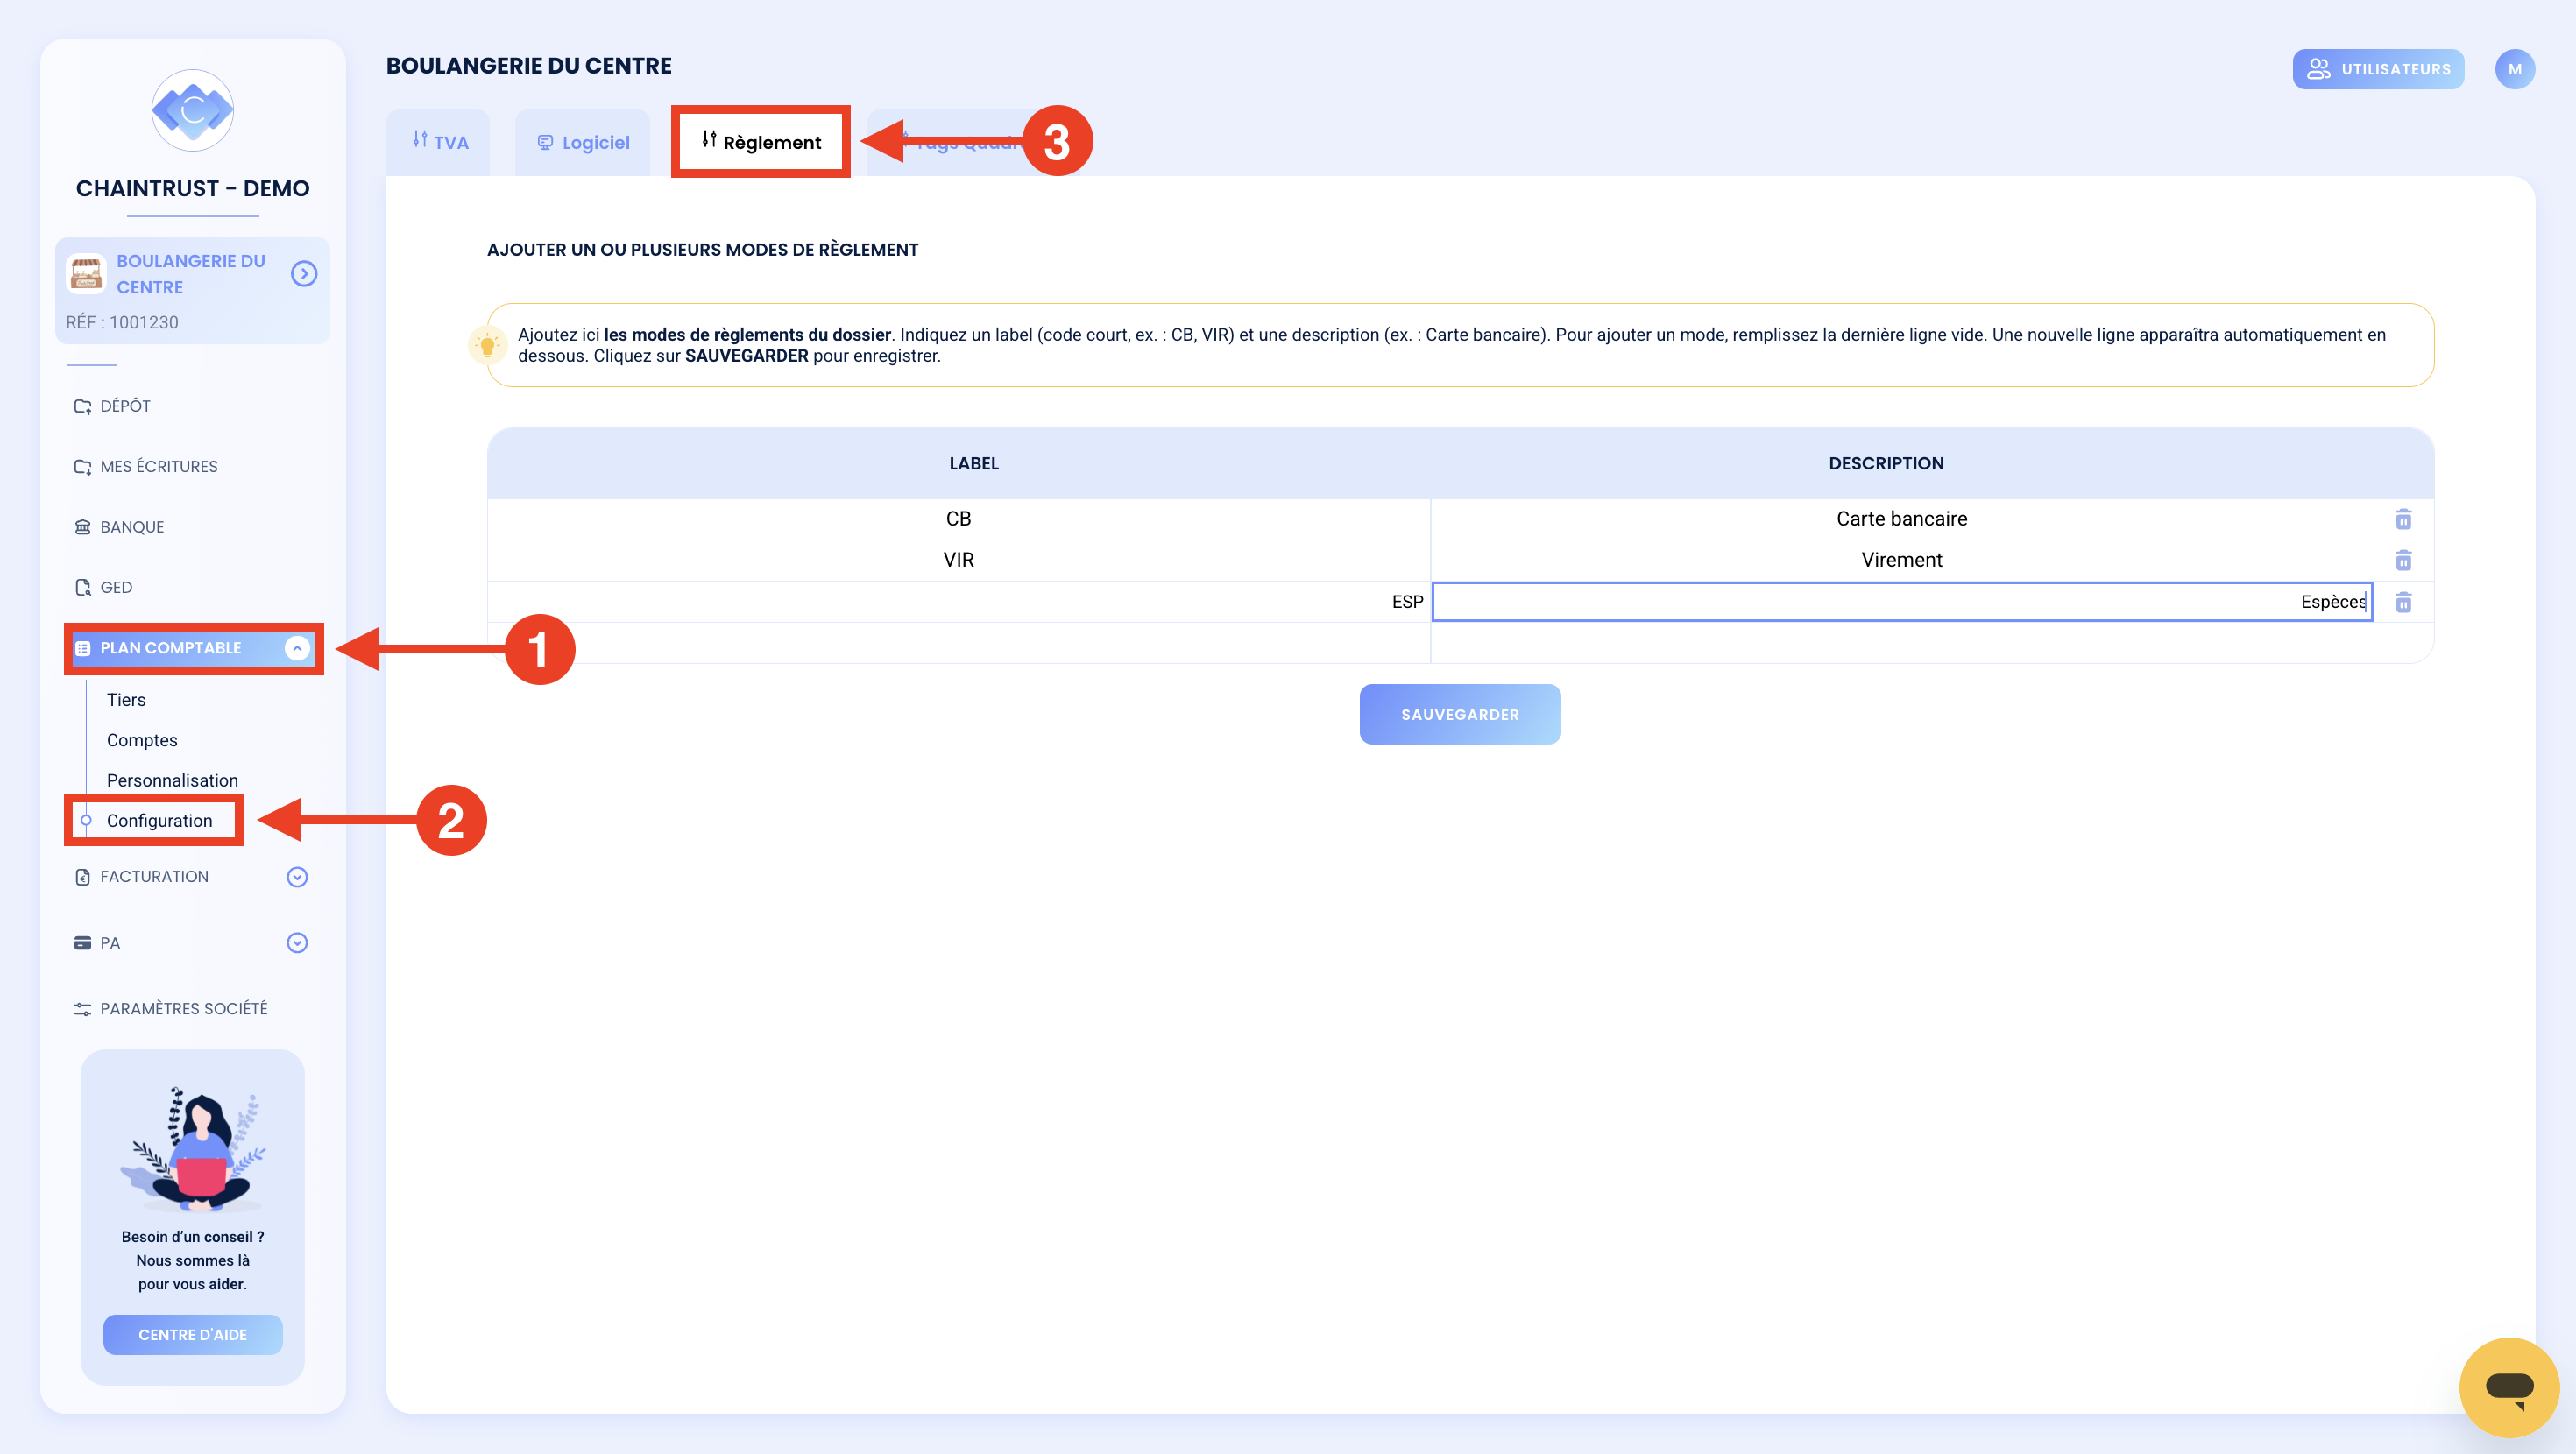Delete the Carte bancaire row

pyautogui.click(x=2403, y=519)
